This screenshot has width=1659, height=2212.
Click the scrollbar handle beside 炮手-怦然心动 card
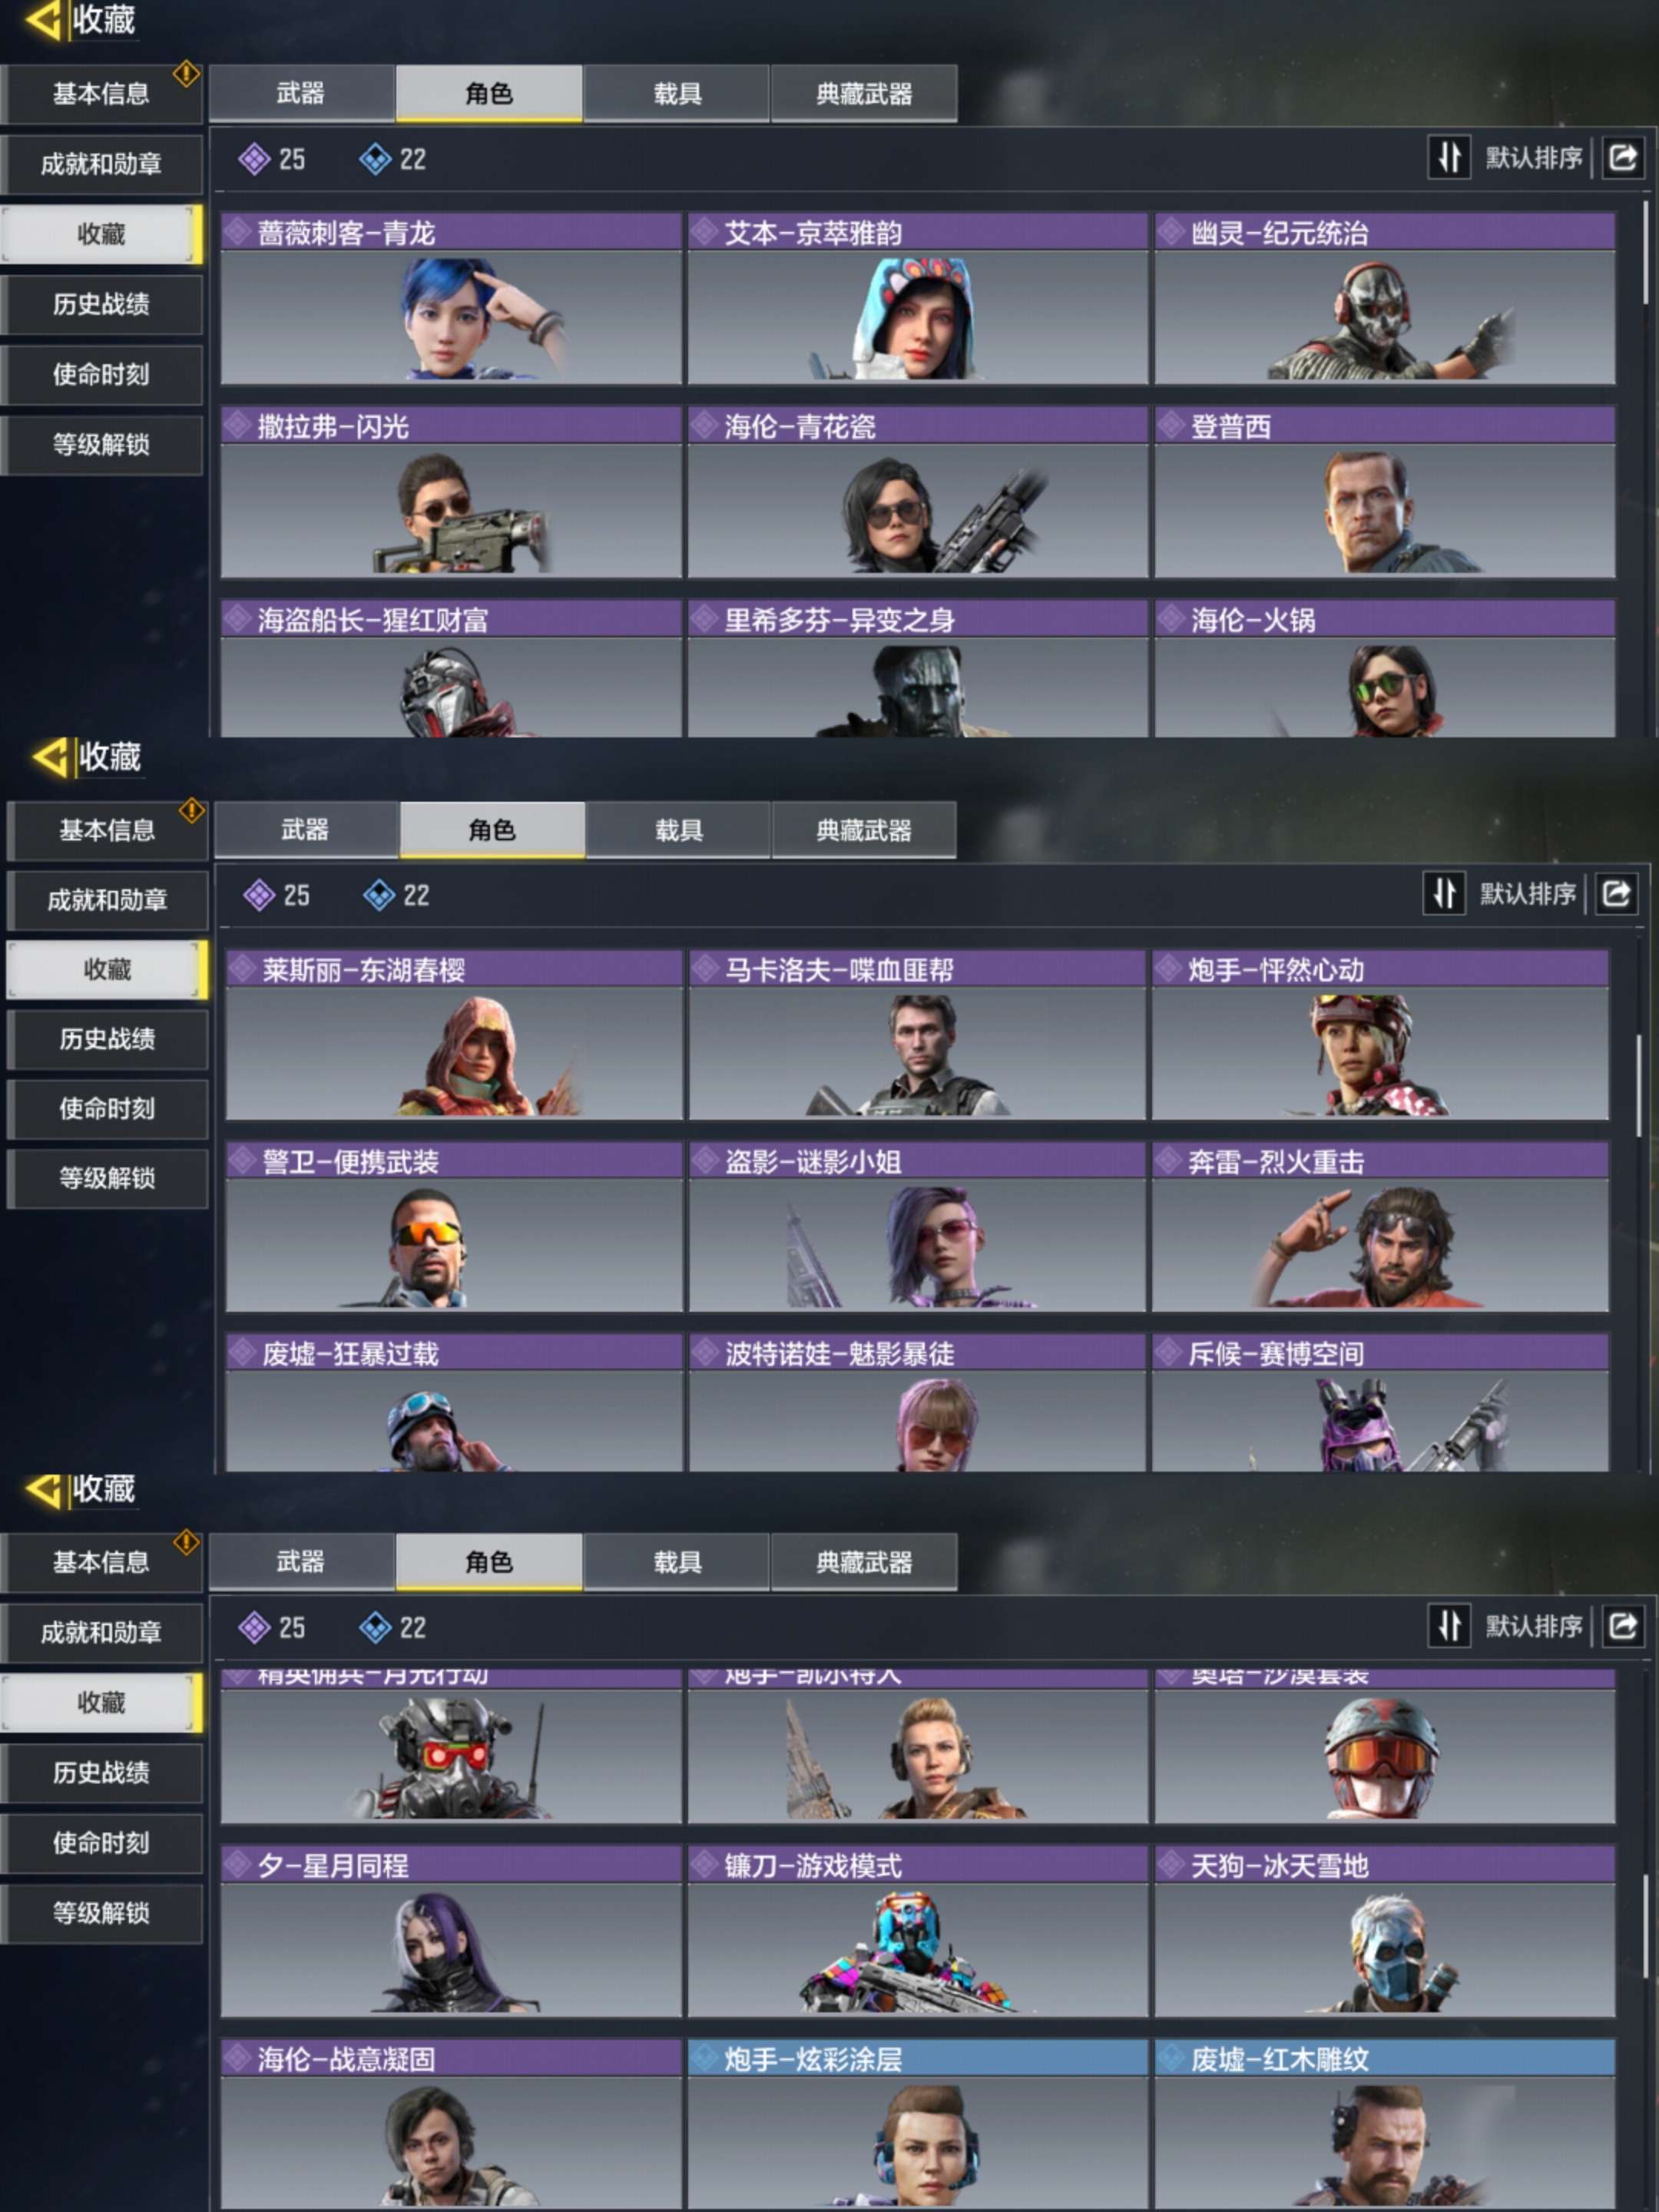(x=1638, y=1085)
